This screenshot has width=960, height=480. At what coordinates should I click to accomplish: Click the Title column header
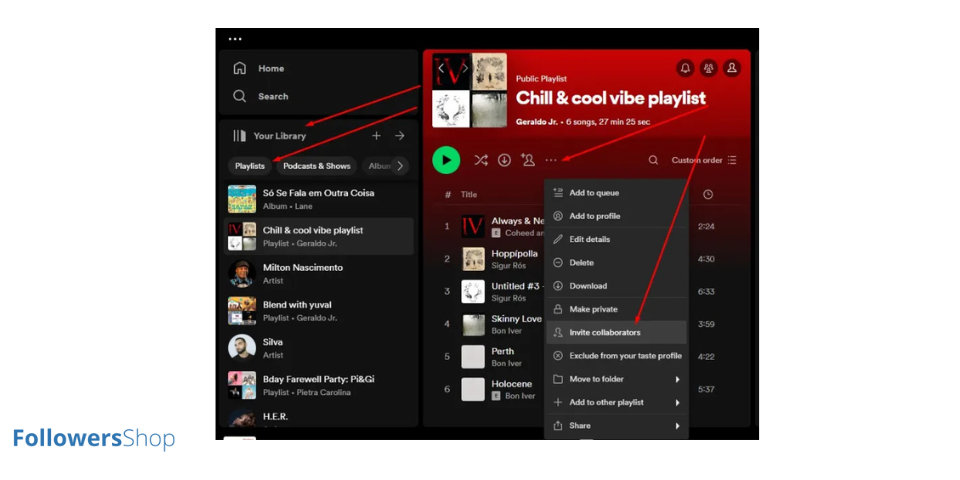[x=469, y=195]
